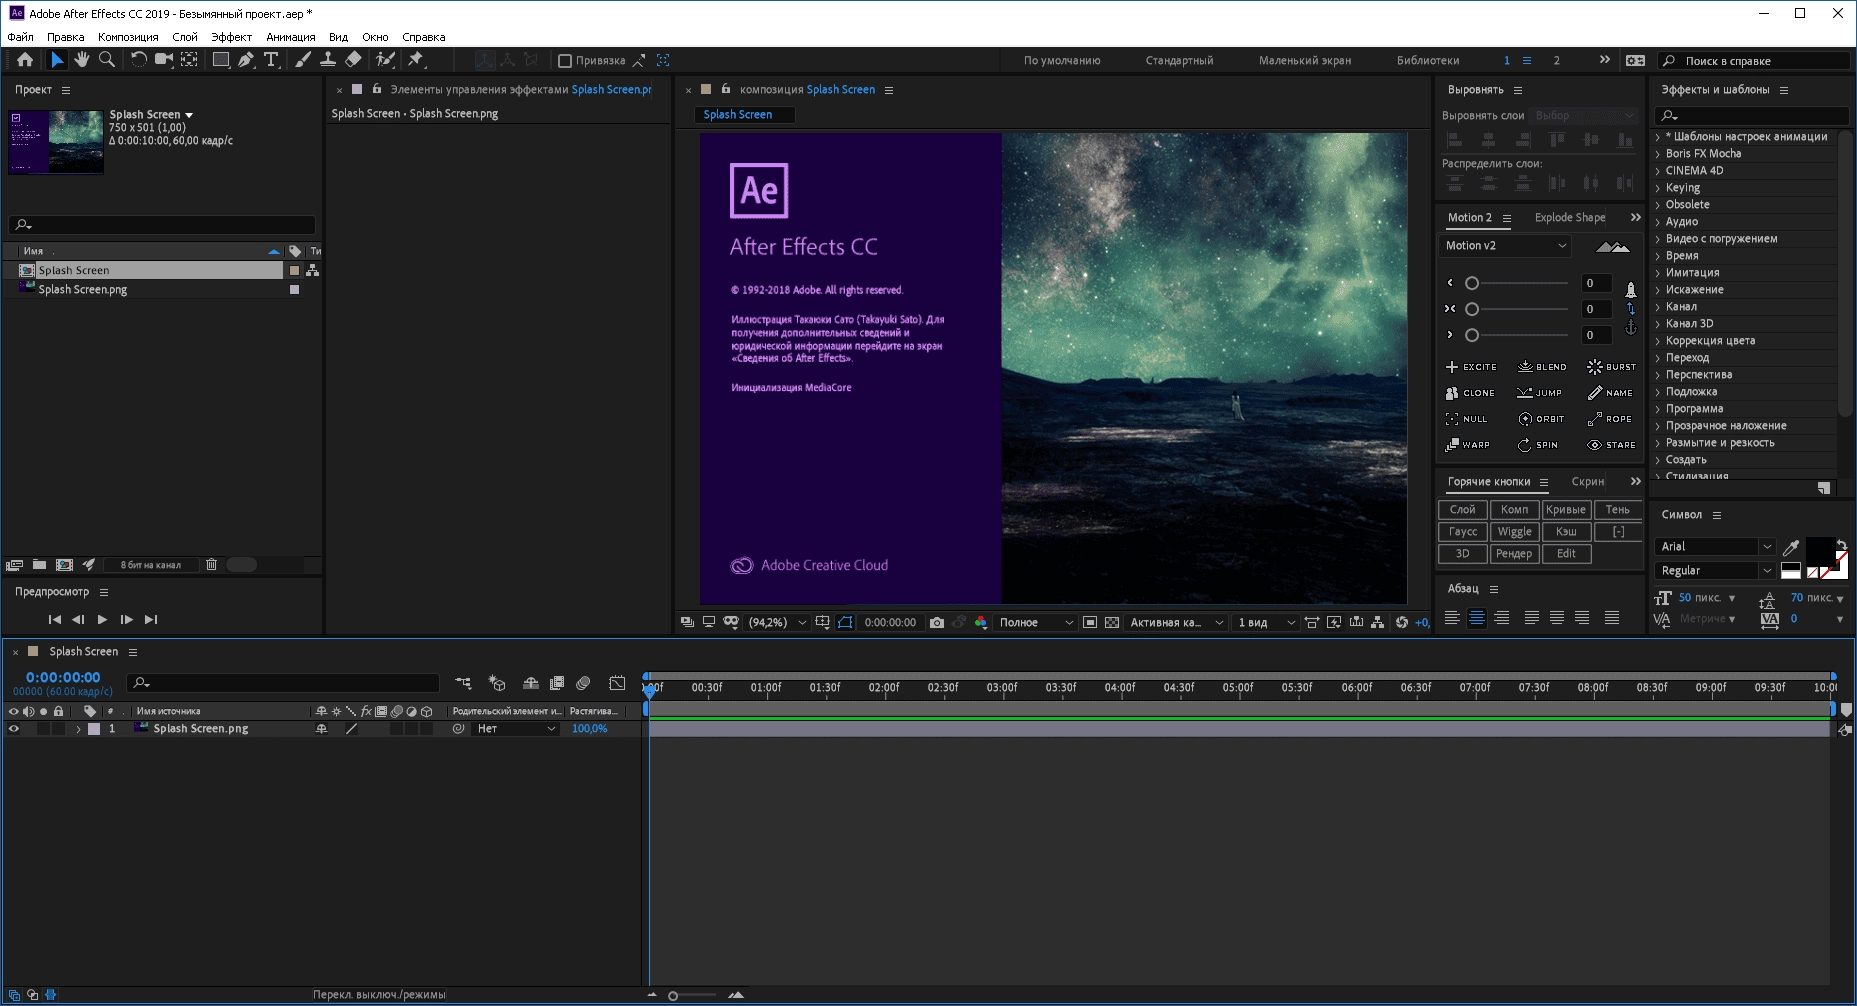
Task: Select the Rotation tool
Action: point(138,60)
